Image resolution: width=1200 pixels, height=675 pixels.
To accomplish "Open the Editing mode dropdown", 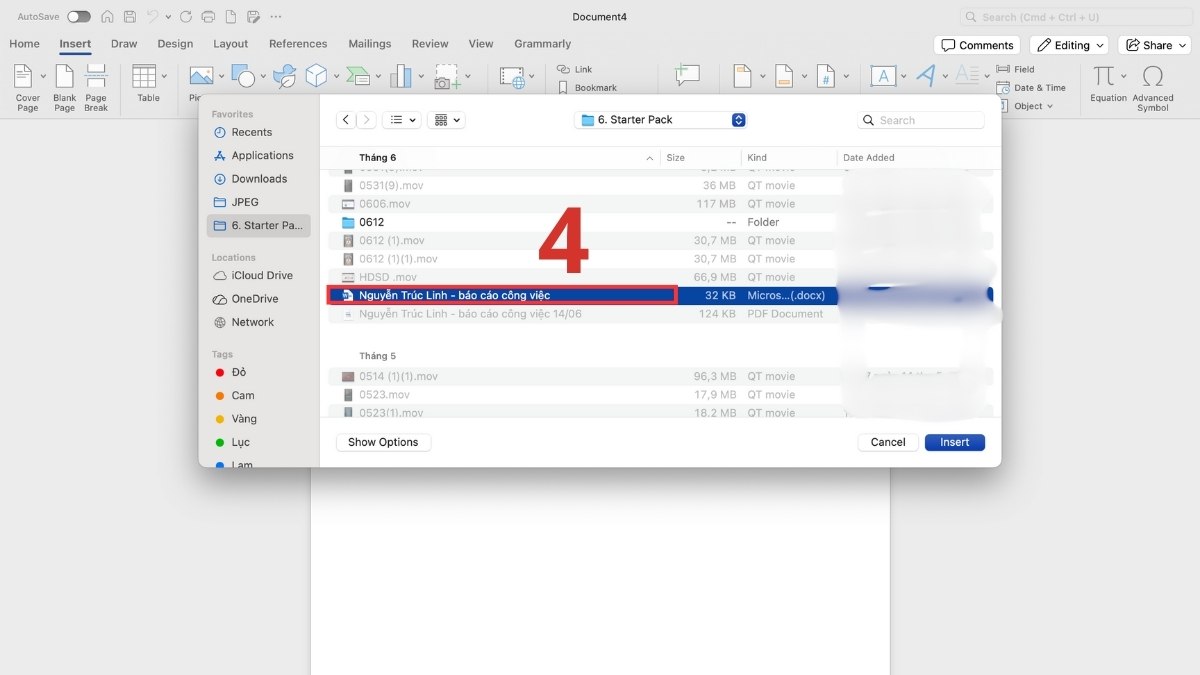I will click(1068, 45).
